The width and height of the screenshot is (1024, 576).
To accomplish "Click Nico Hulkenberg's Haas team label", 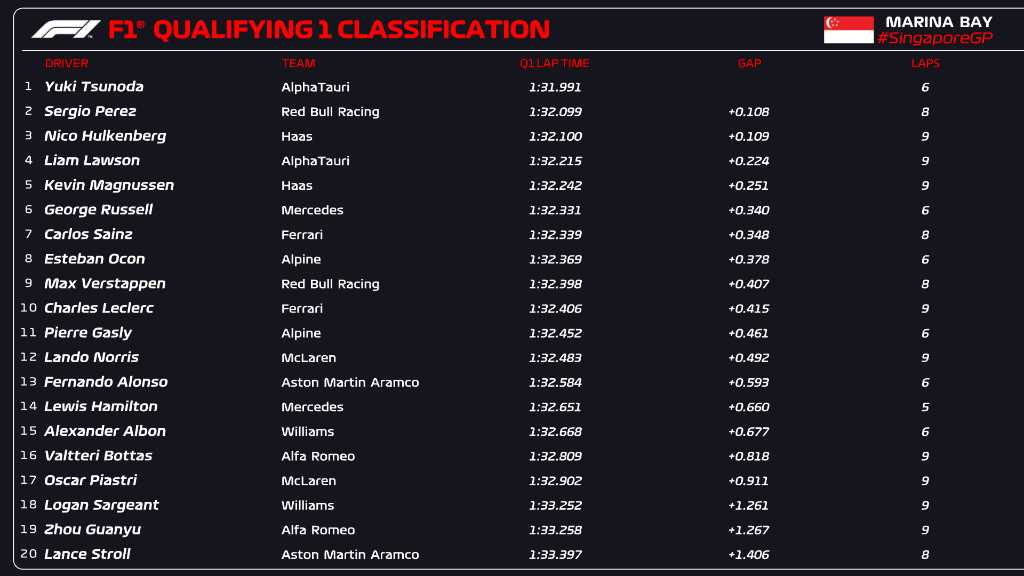I will pyautogui.click(x=297, y=136).
